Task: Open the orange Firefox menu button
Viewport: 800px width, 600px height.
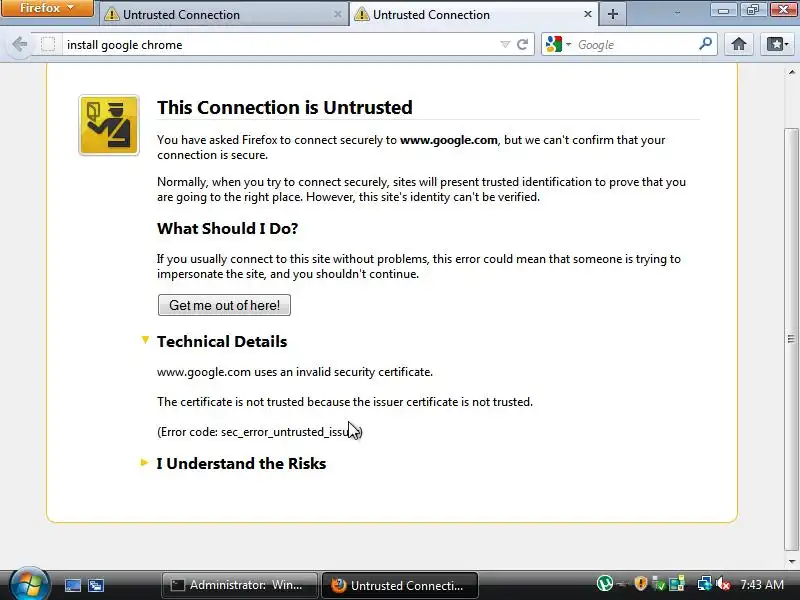Action: pos(47,9)
